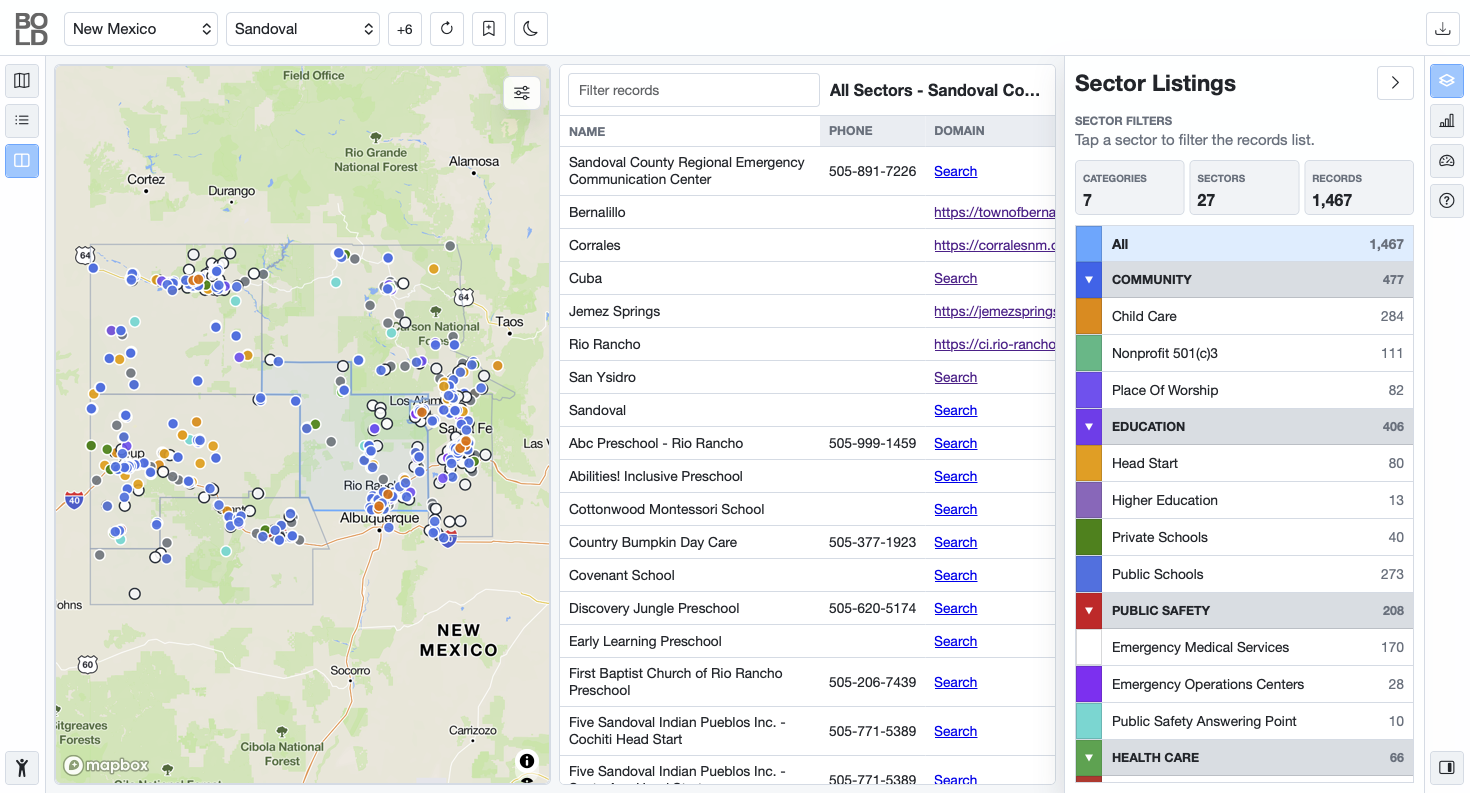1470x793 pixels.
Task: Filter by Head Start sector
Action: [x=1245, y=463]
